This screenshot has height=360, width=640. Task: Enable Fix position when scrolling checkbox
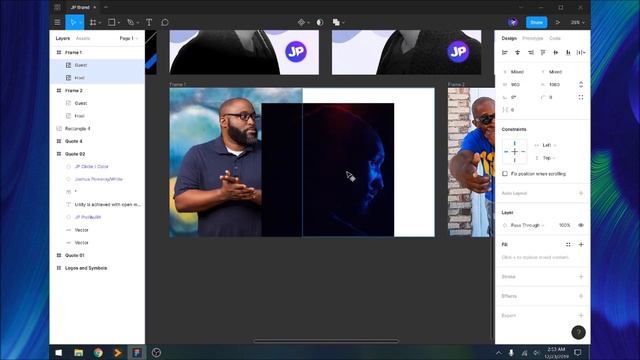505,174
